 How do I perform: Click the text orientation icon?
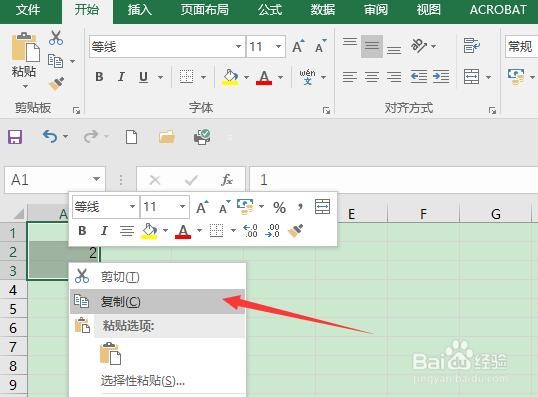pyautogui.click(x=419, y=46)
